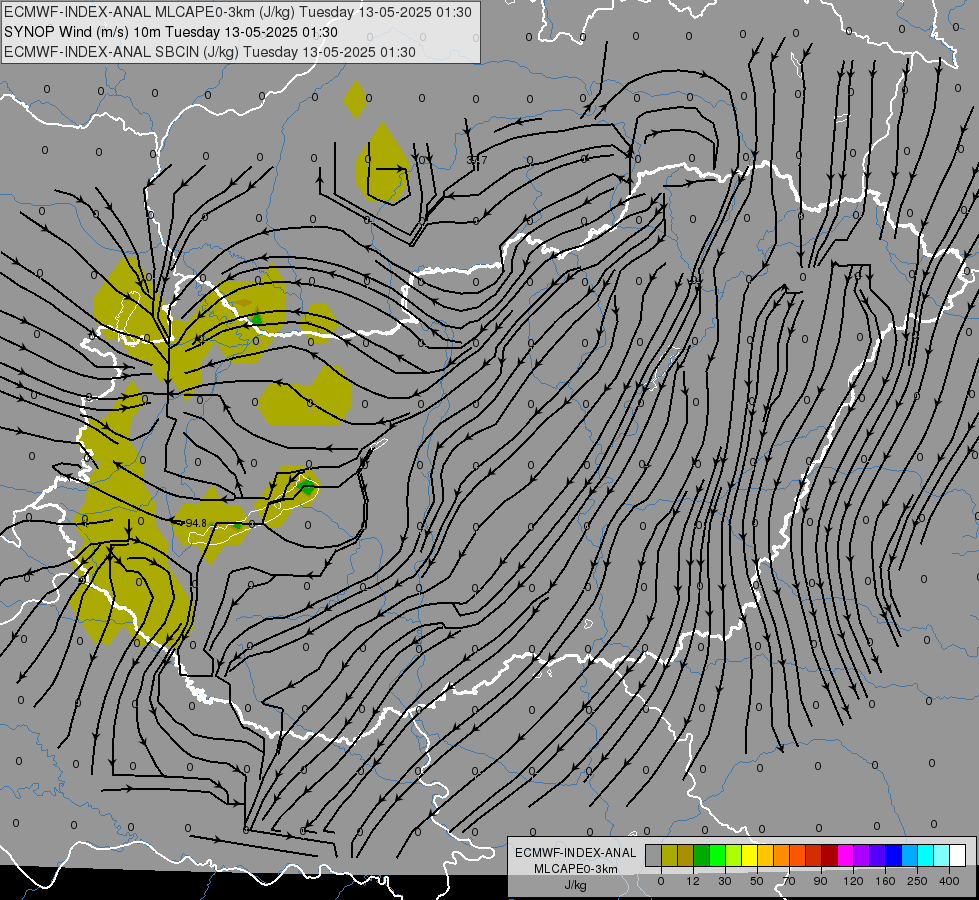Click the bright green legend swatch
Image resolution: width=979 pixels, height=900 pixels.
[717, 855]
